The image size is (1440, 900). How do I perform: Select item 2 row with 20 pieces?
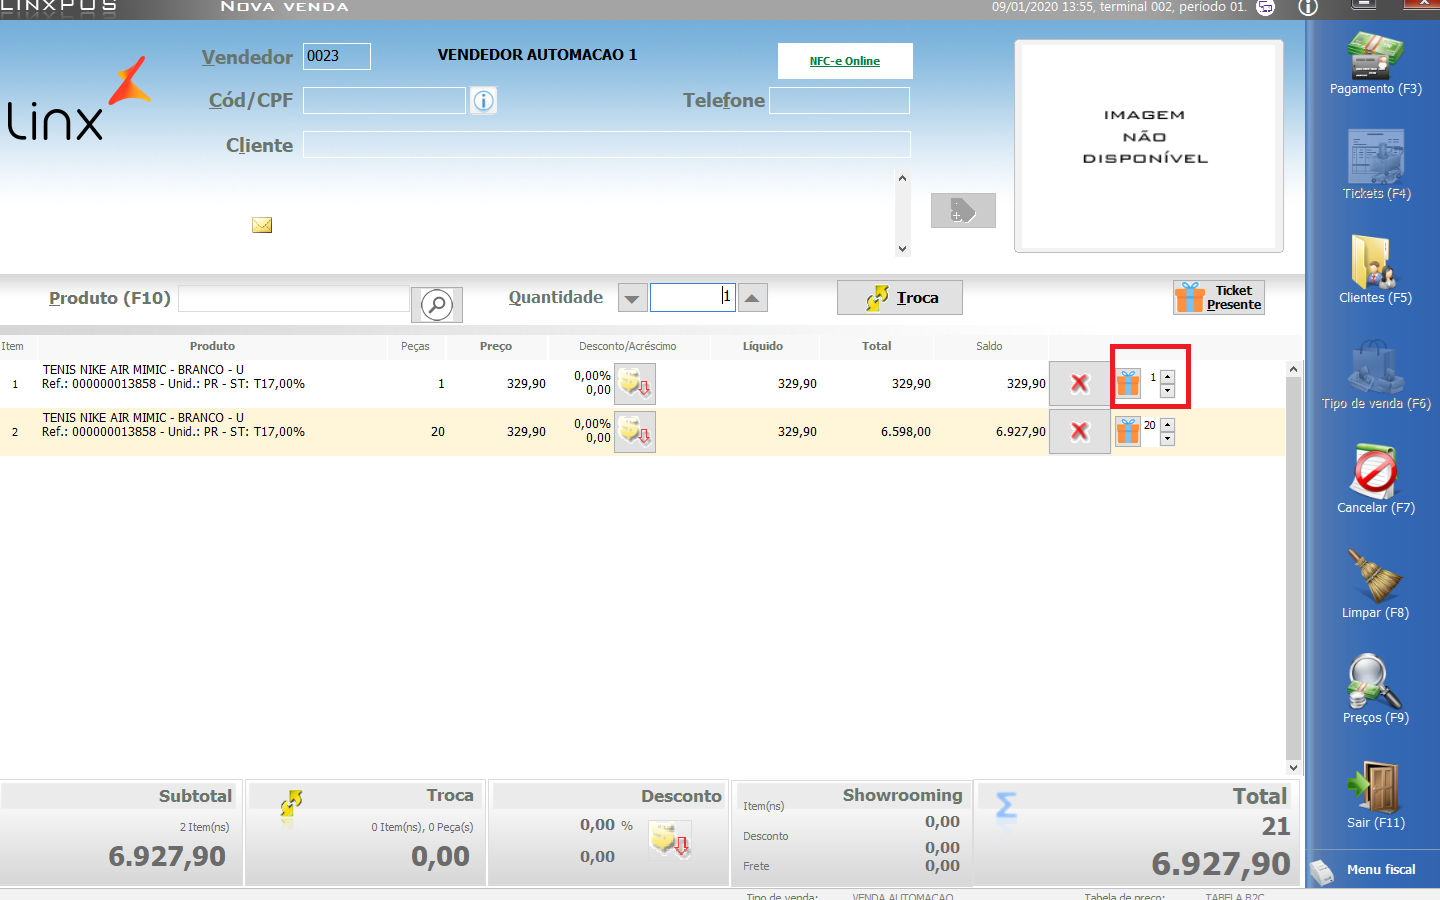click(x=643, y=432)
